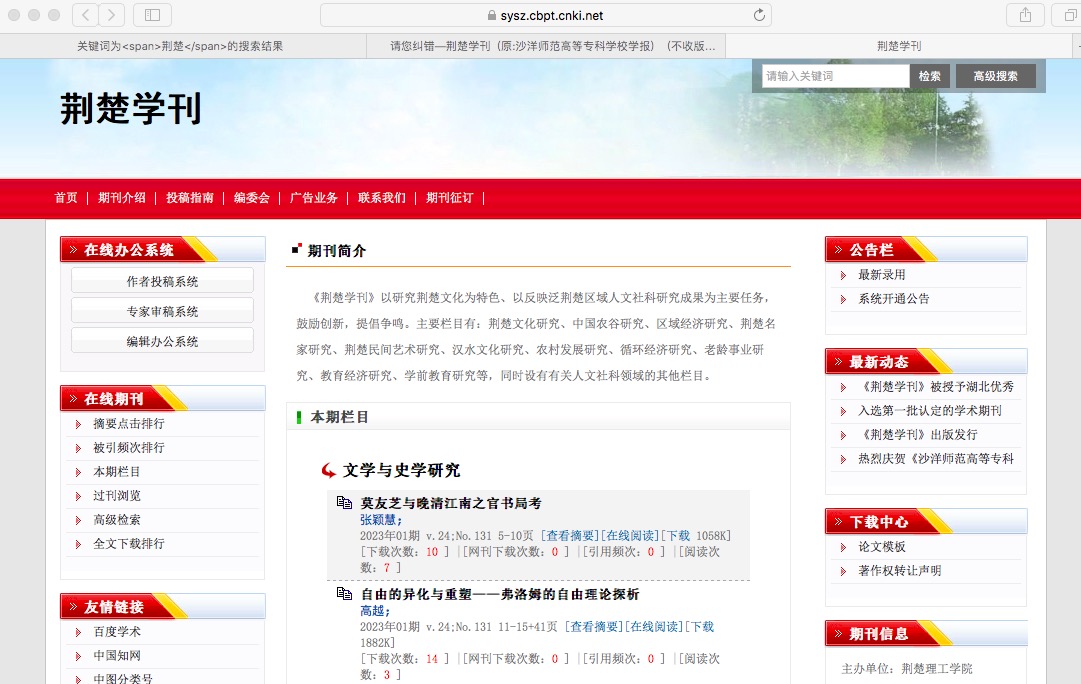
Task: Open news 入选第一批认定的学术期刊
Action: coord(929,410)
